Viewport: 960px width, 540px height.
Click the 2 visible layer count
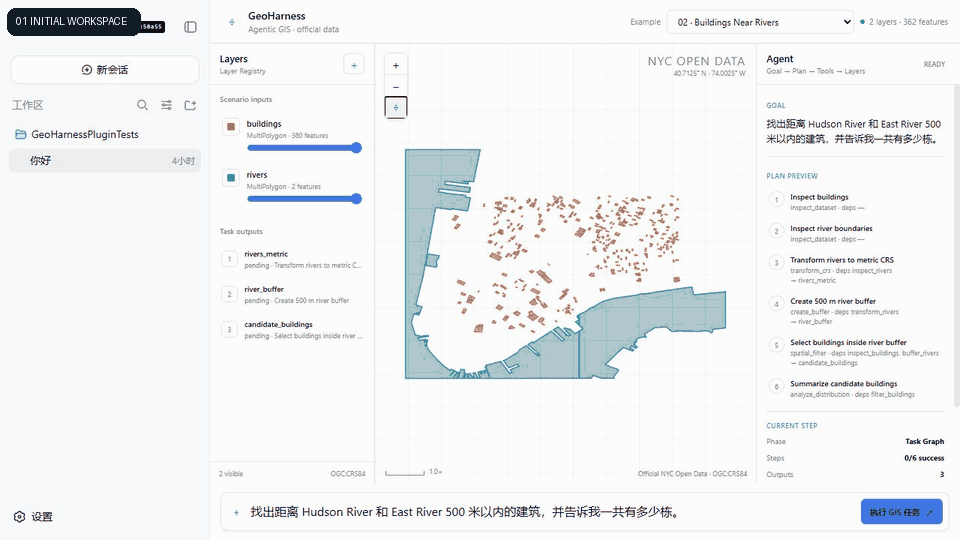coord(231,474)
